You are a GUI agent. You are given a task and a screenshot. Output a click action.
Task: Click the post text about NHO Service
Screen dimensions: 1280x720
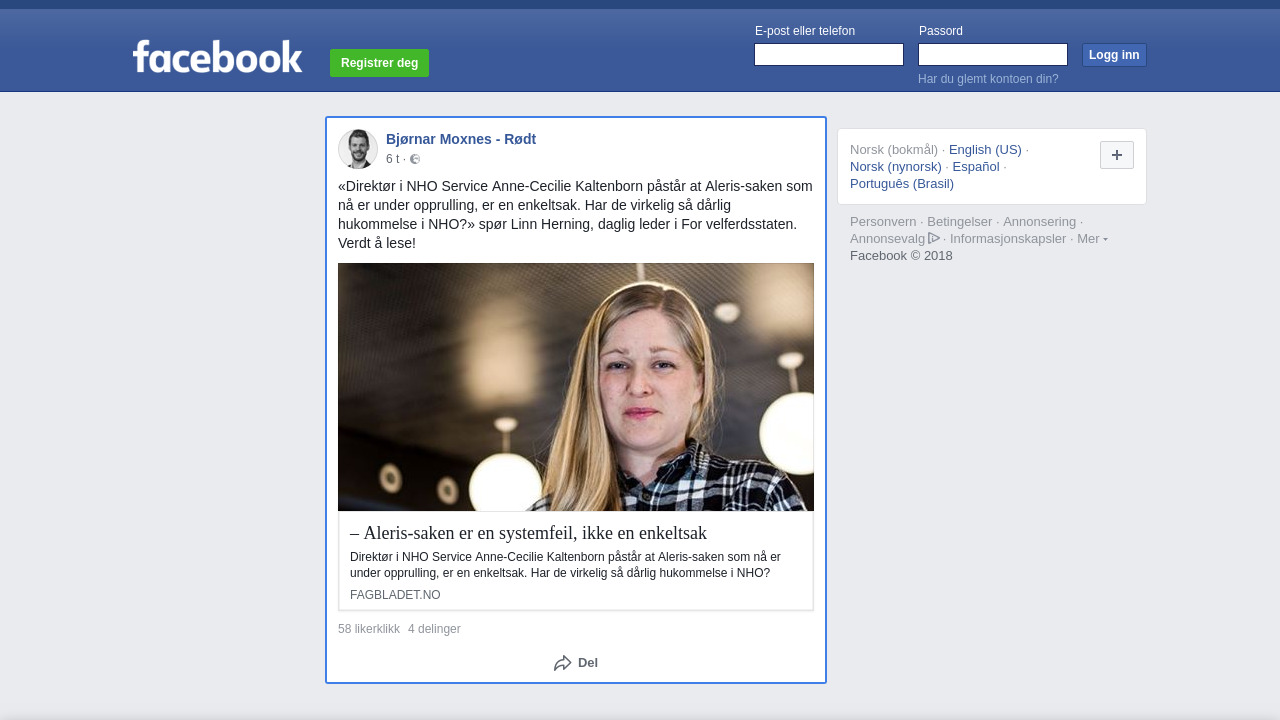576,215
